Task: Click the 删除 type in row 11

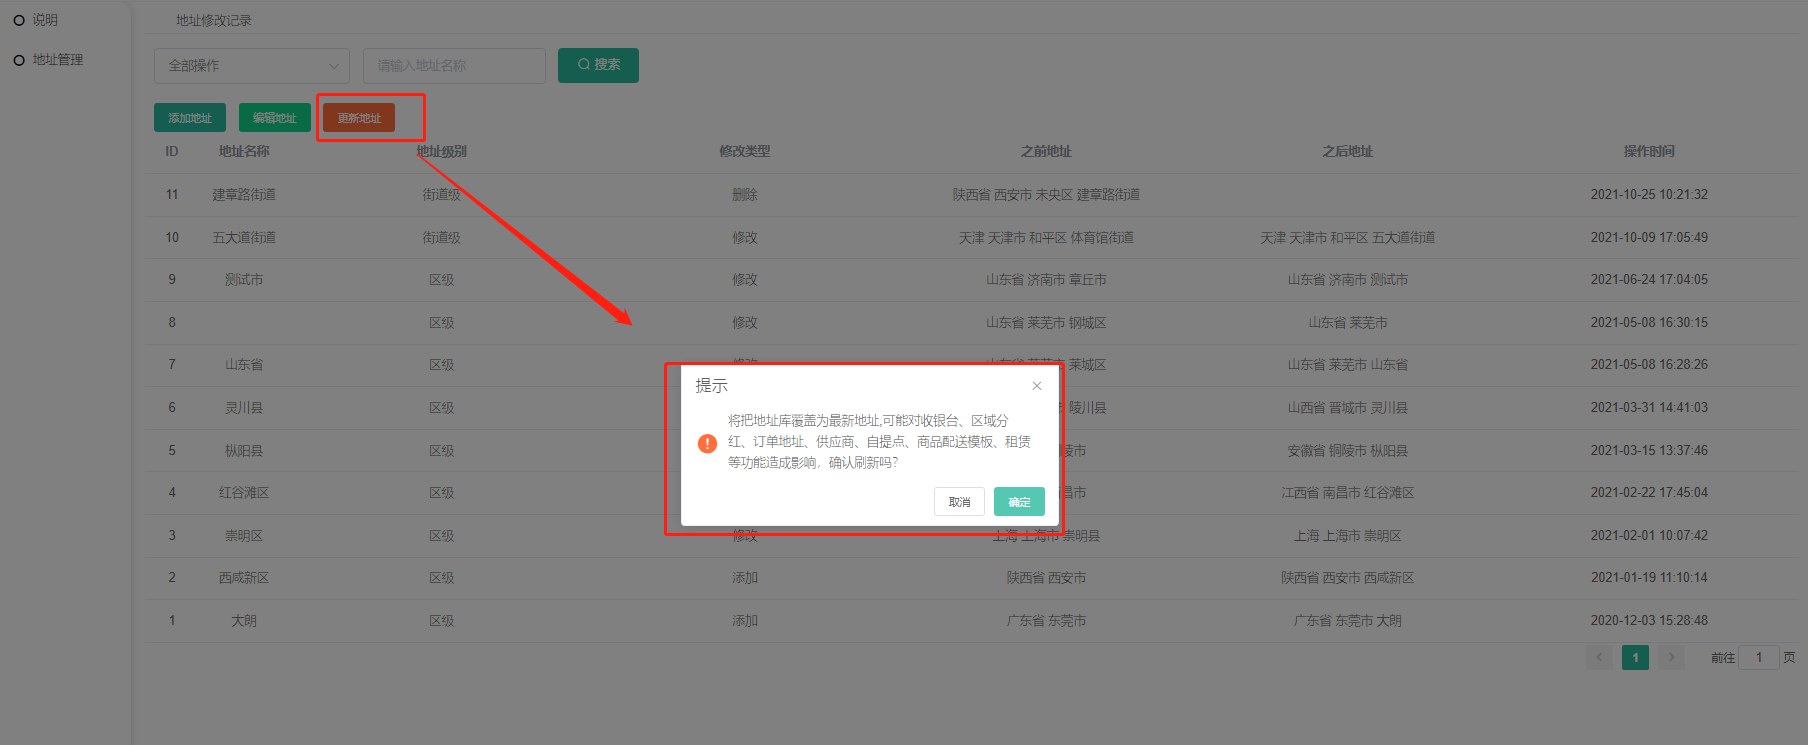Action: click(745, 195)
